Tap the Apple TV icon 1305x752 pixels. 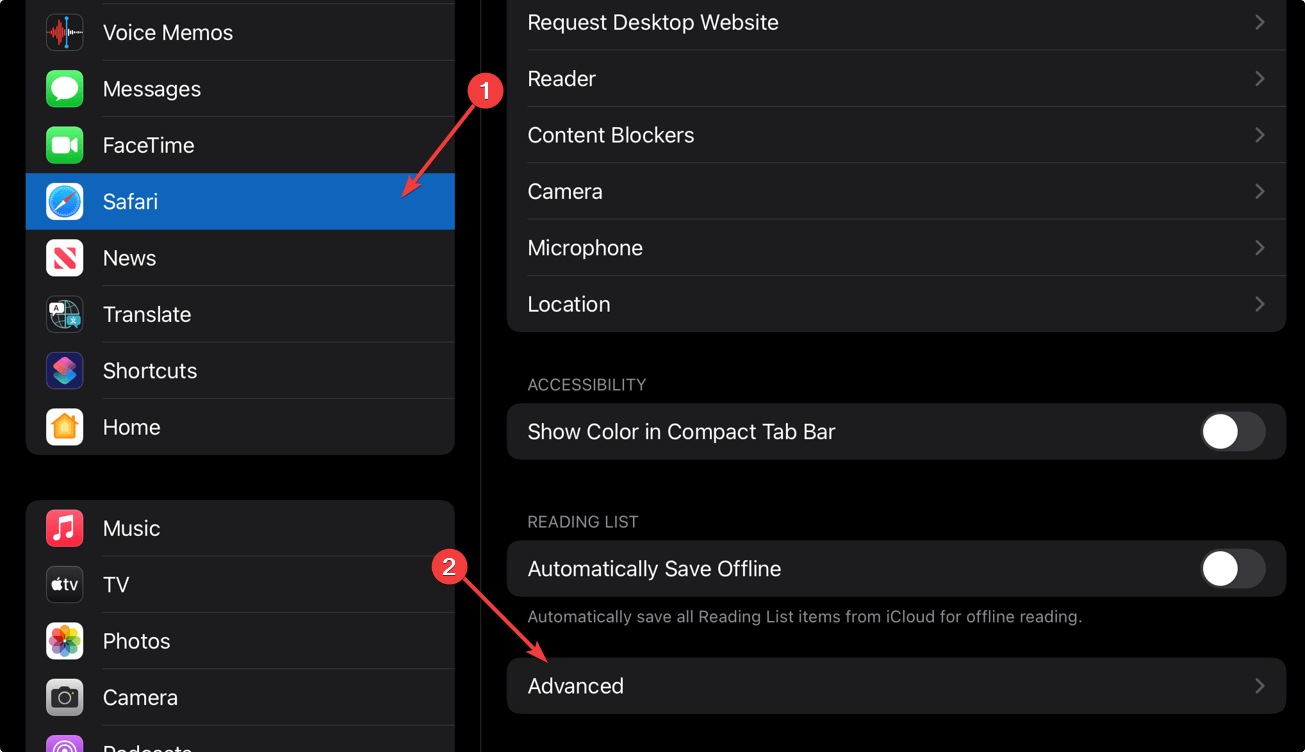tap(65, 585)
